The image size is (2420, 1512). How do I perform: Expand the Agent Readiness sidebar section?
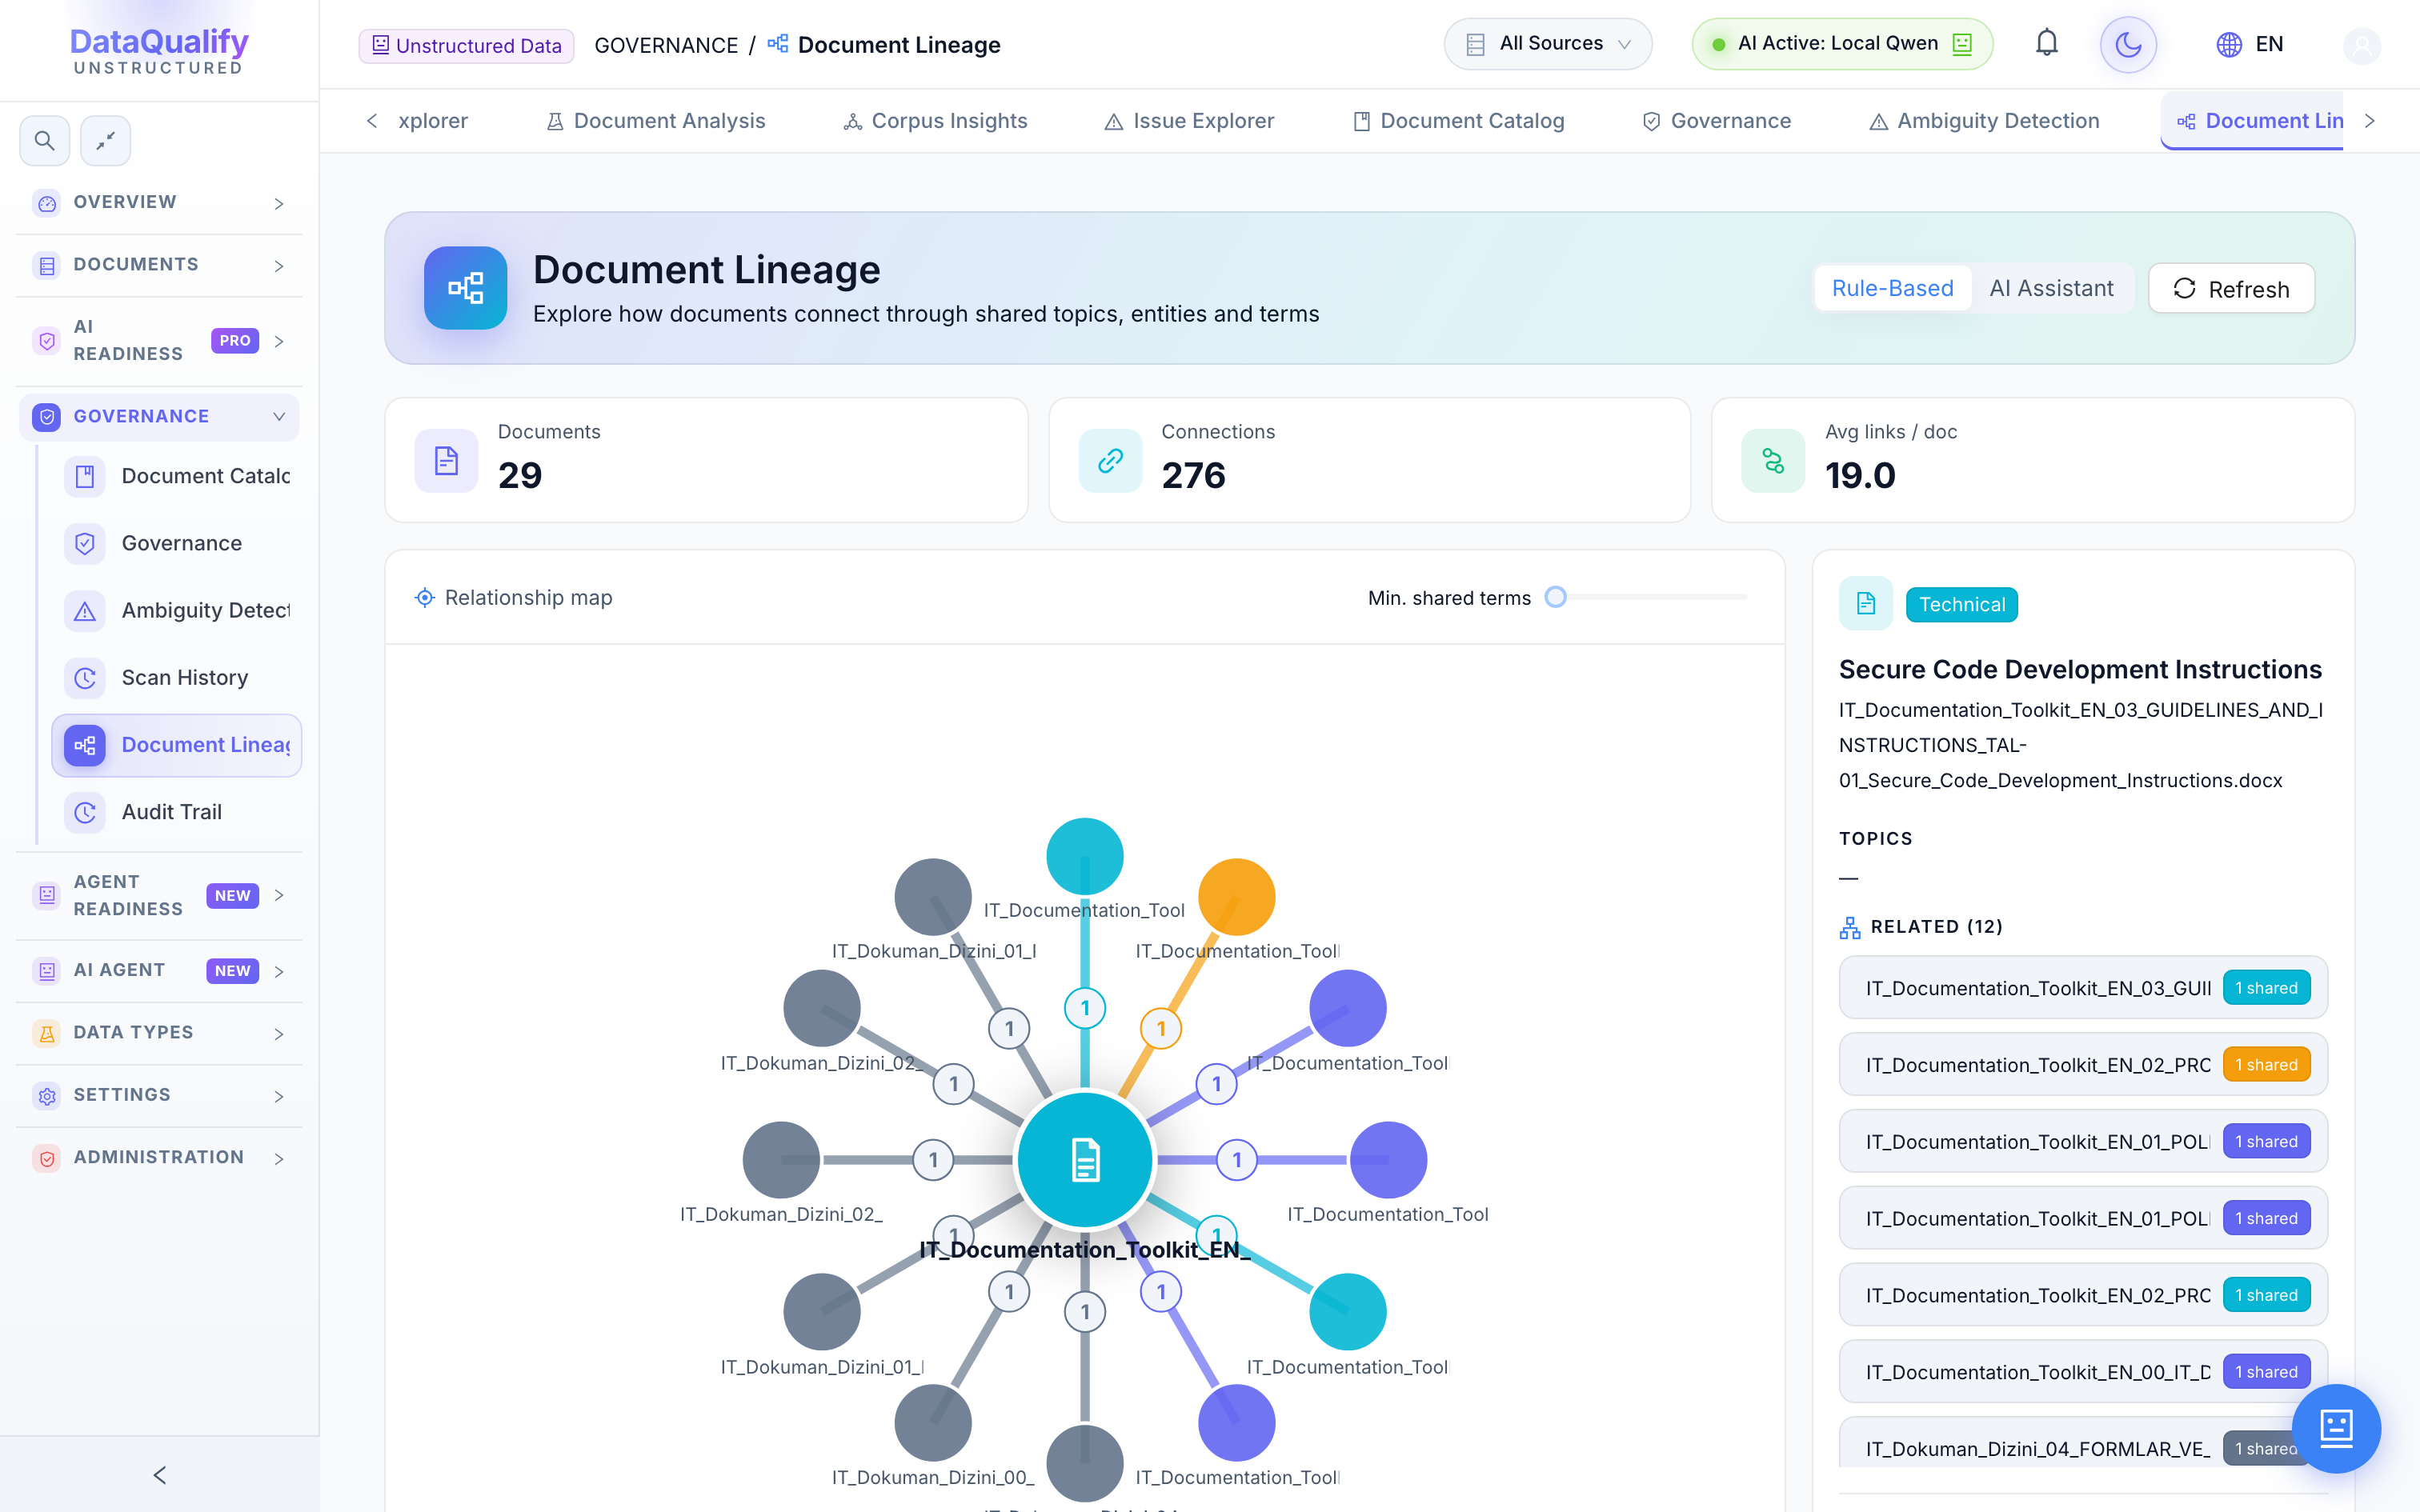click(159, 896)
